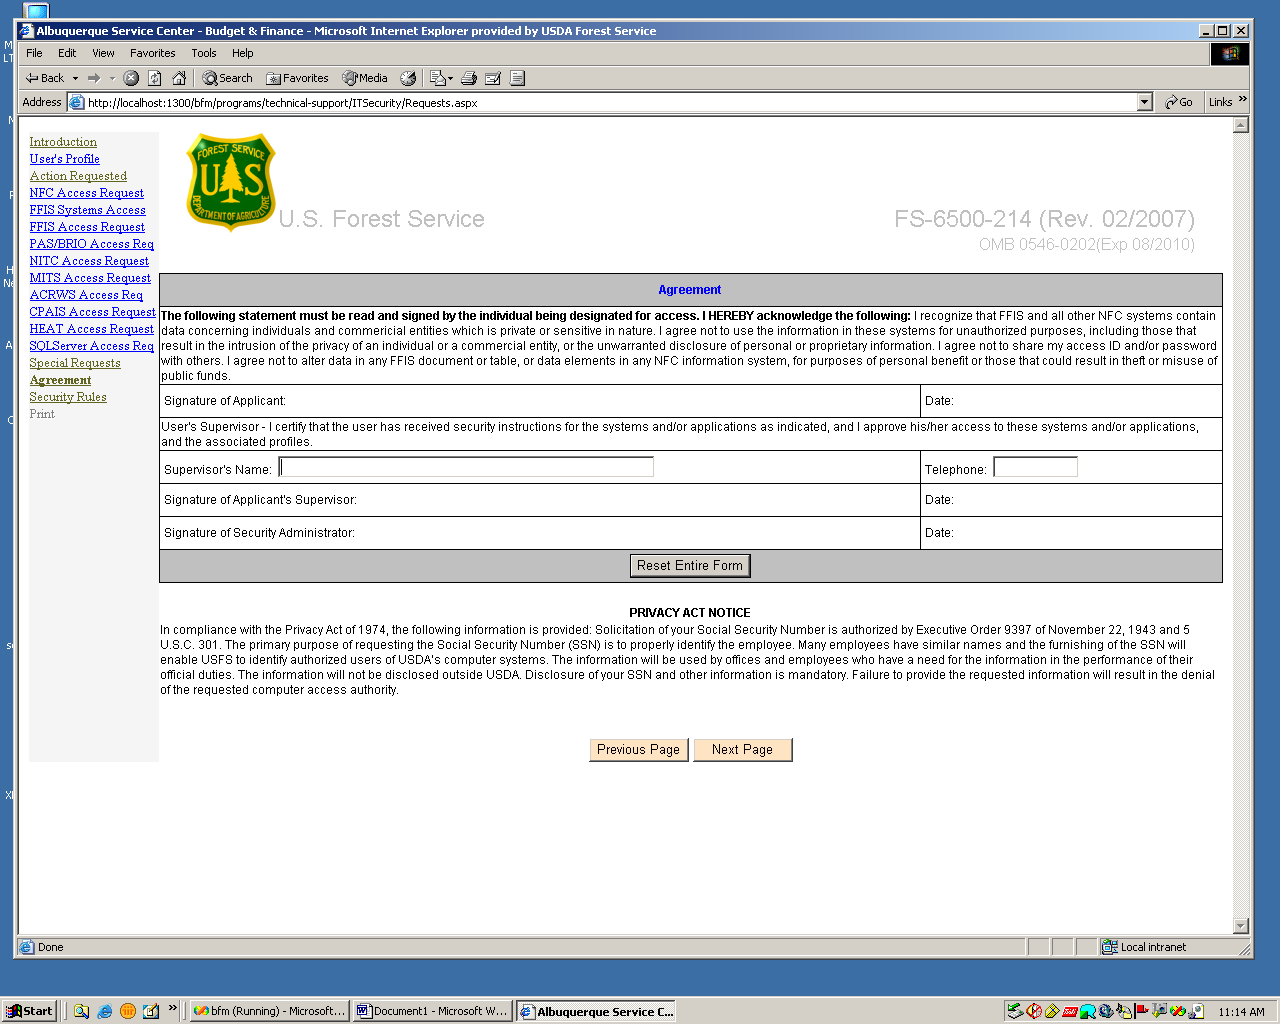
Task: Expand the Forward history dropdown arrow
Action: click(x=112, y=78)
